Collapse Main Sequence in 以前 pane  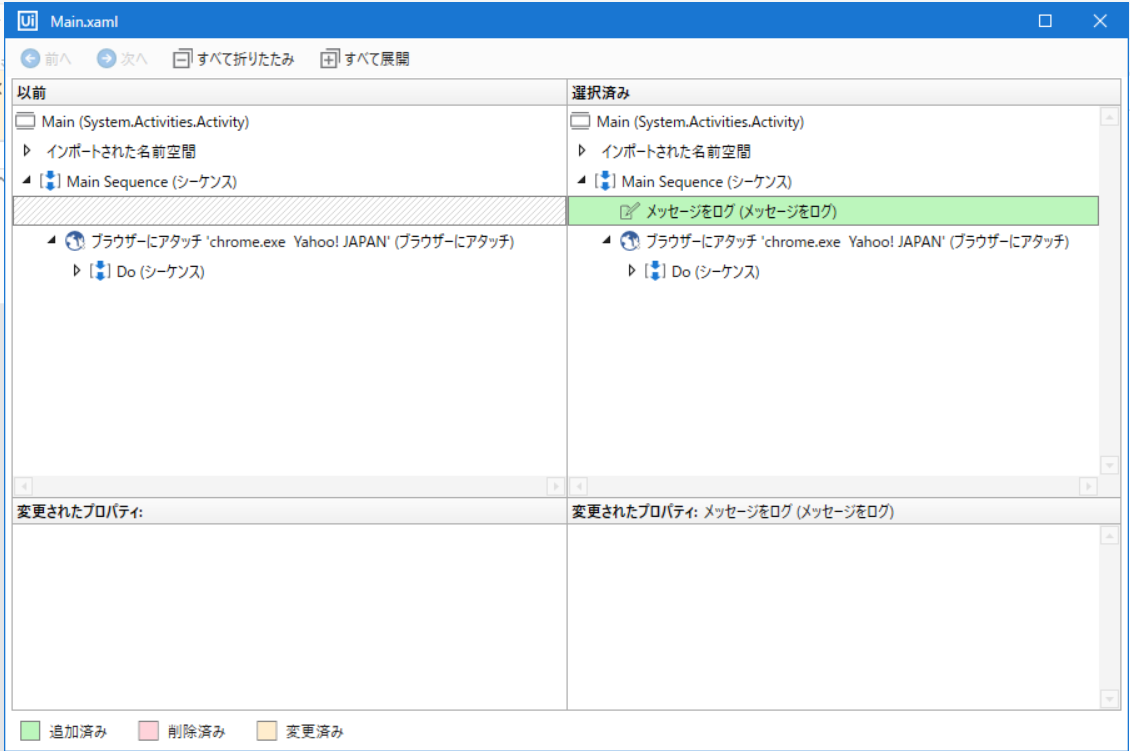(27, 180)
